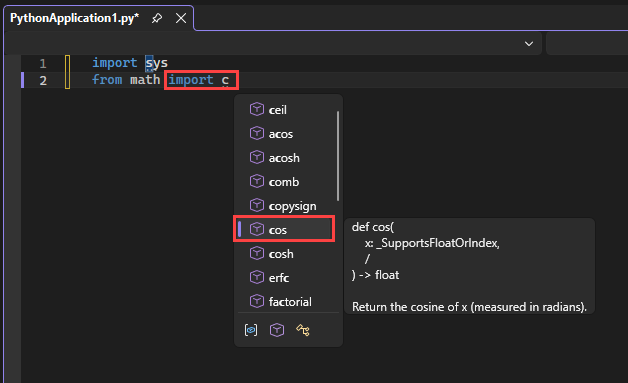Screen dimensions: 628x383
Task: Close the PythonApplication1.py tab
Action: click(181, 18)
